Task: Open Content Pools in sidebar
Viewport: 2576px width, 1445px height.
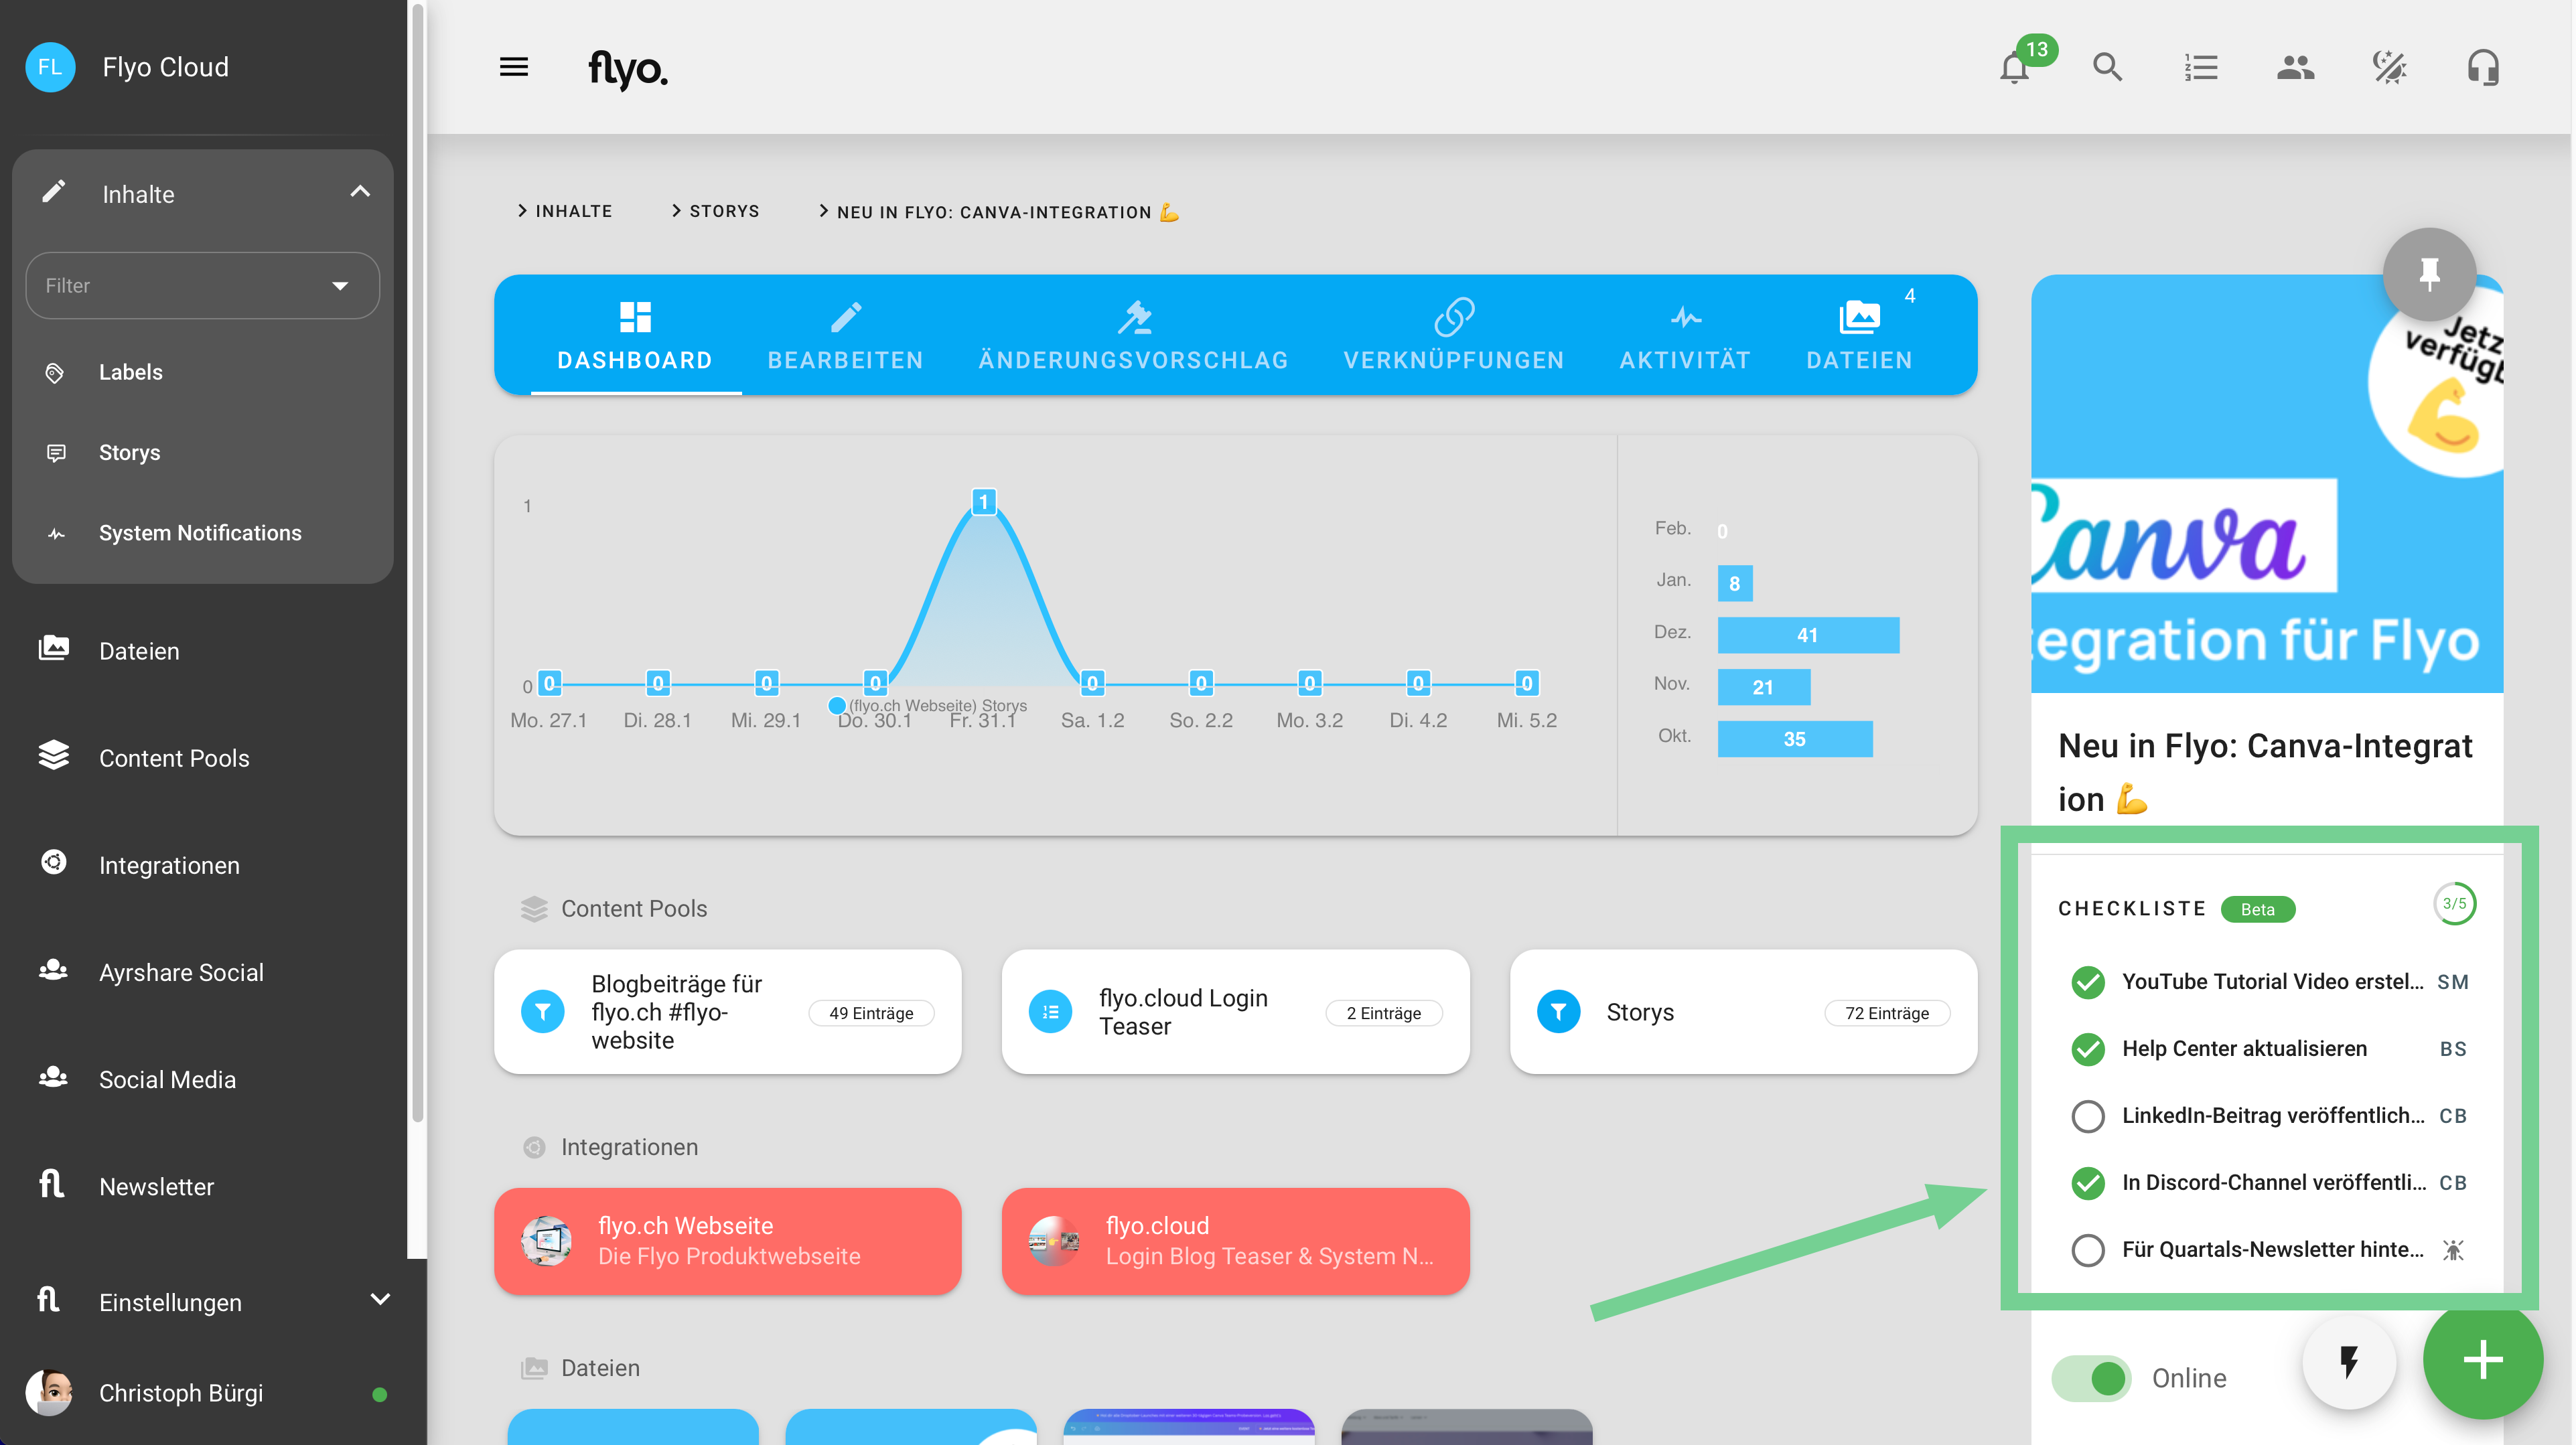Action: [x=202, y=757]
